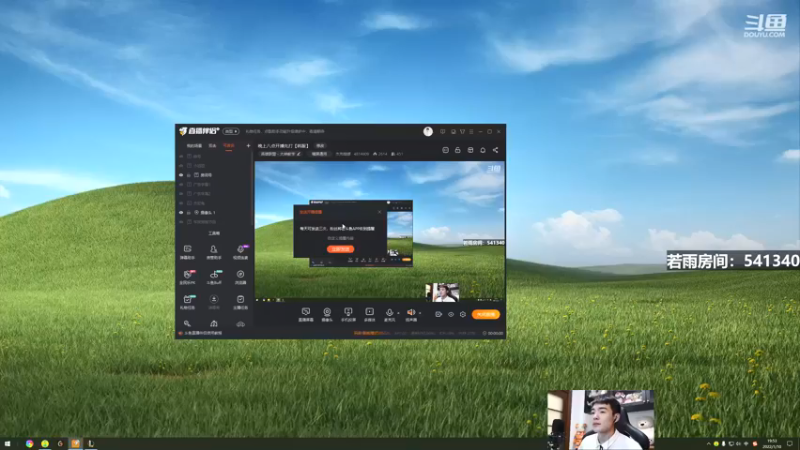Open the calendar gift task tool icon
The height and width of the screenshot is (450, 800).
[187, 302]
